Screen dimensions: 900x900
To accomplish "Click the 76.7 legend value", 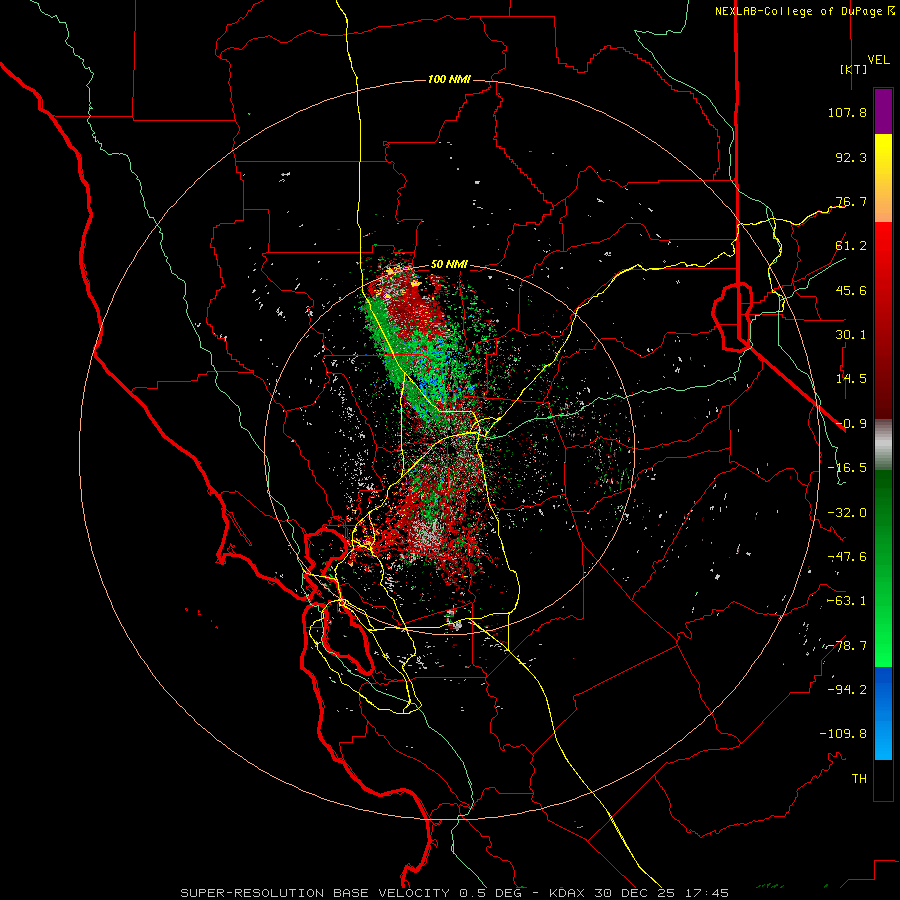I will pos(851,201).
